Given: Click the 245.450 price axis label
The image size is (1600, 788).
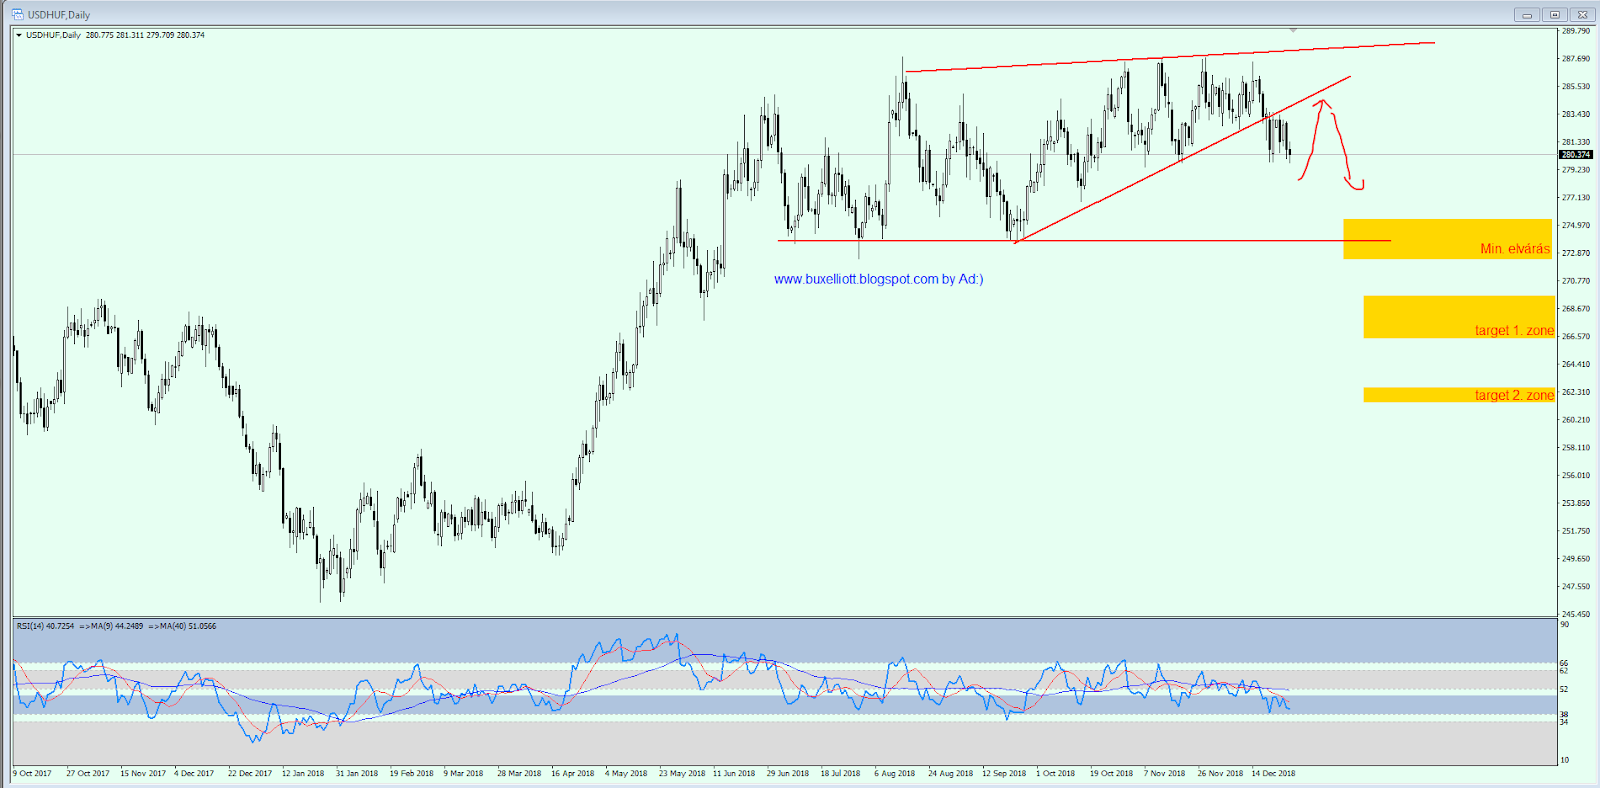Looking at the screenshot, I should tap(1576, 614).
